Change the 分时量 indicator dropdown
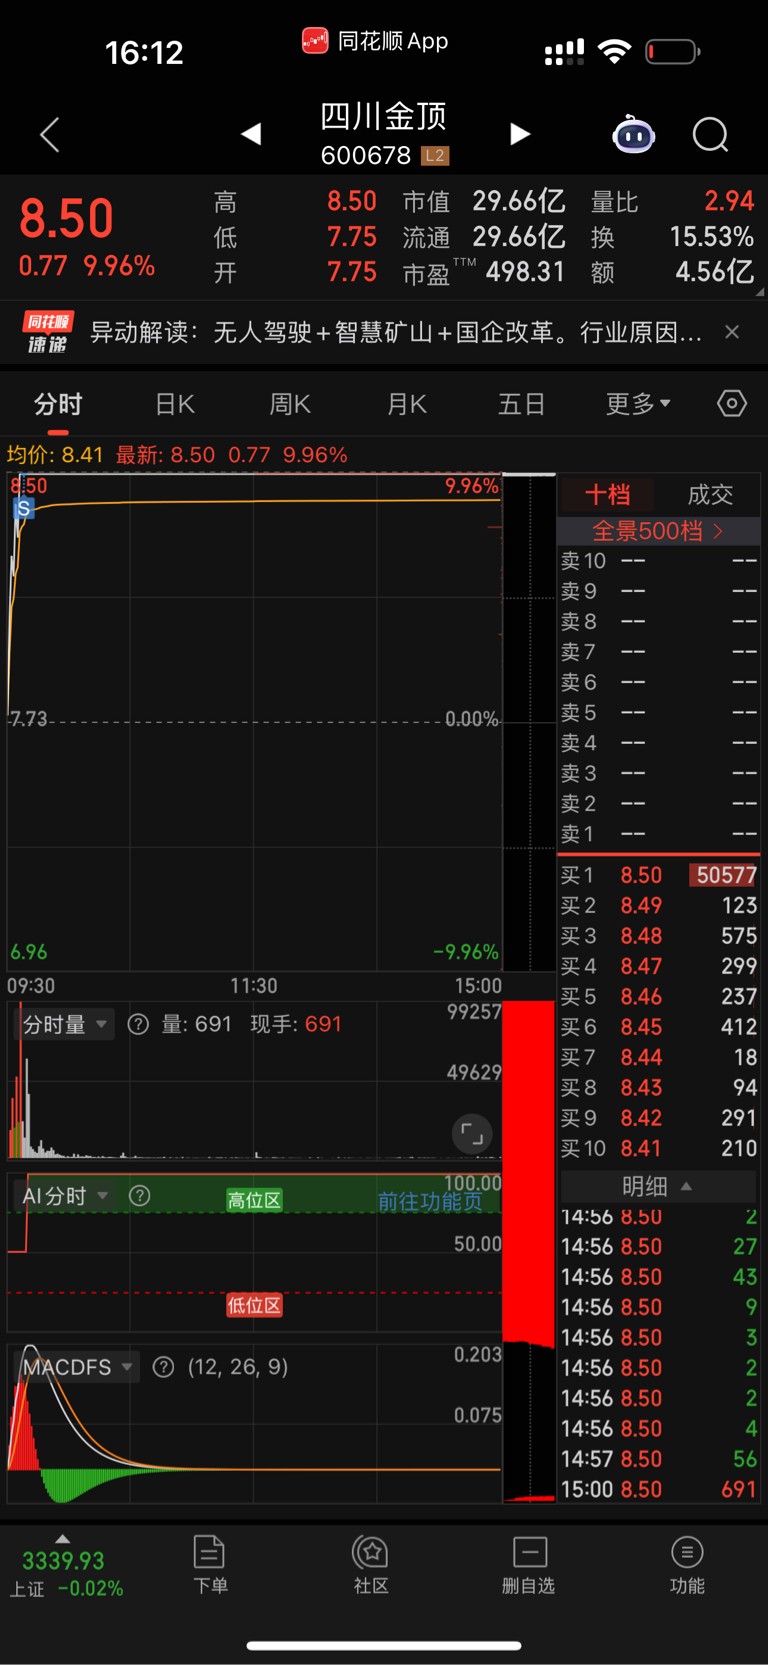The height and width of the screenshot is (1665, 768). click(x=67, y=1024)
